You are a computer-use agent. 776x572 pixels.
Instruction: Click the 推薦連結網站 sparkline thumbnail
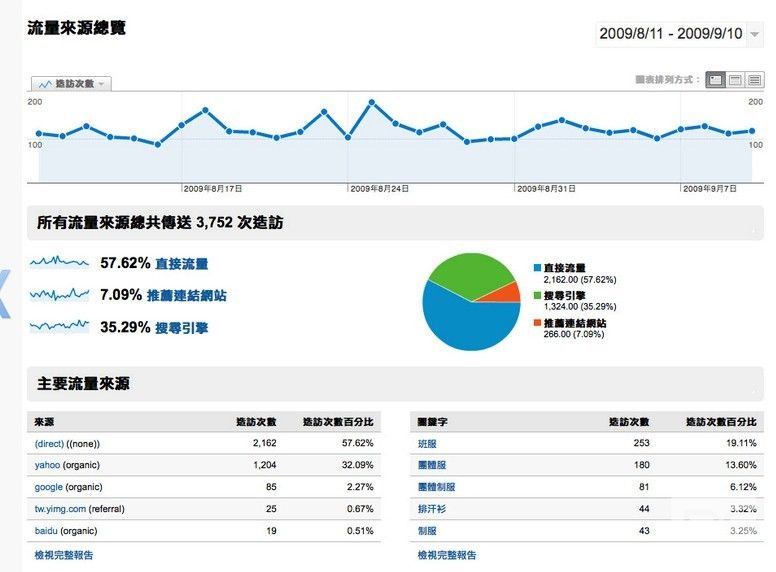pyautogui.click(x=59, y=295)
